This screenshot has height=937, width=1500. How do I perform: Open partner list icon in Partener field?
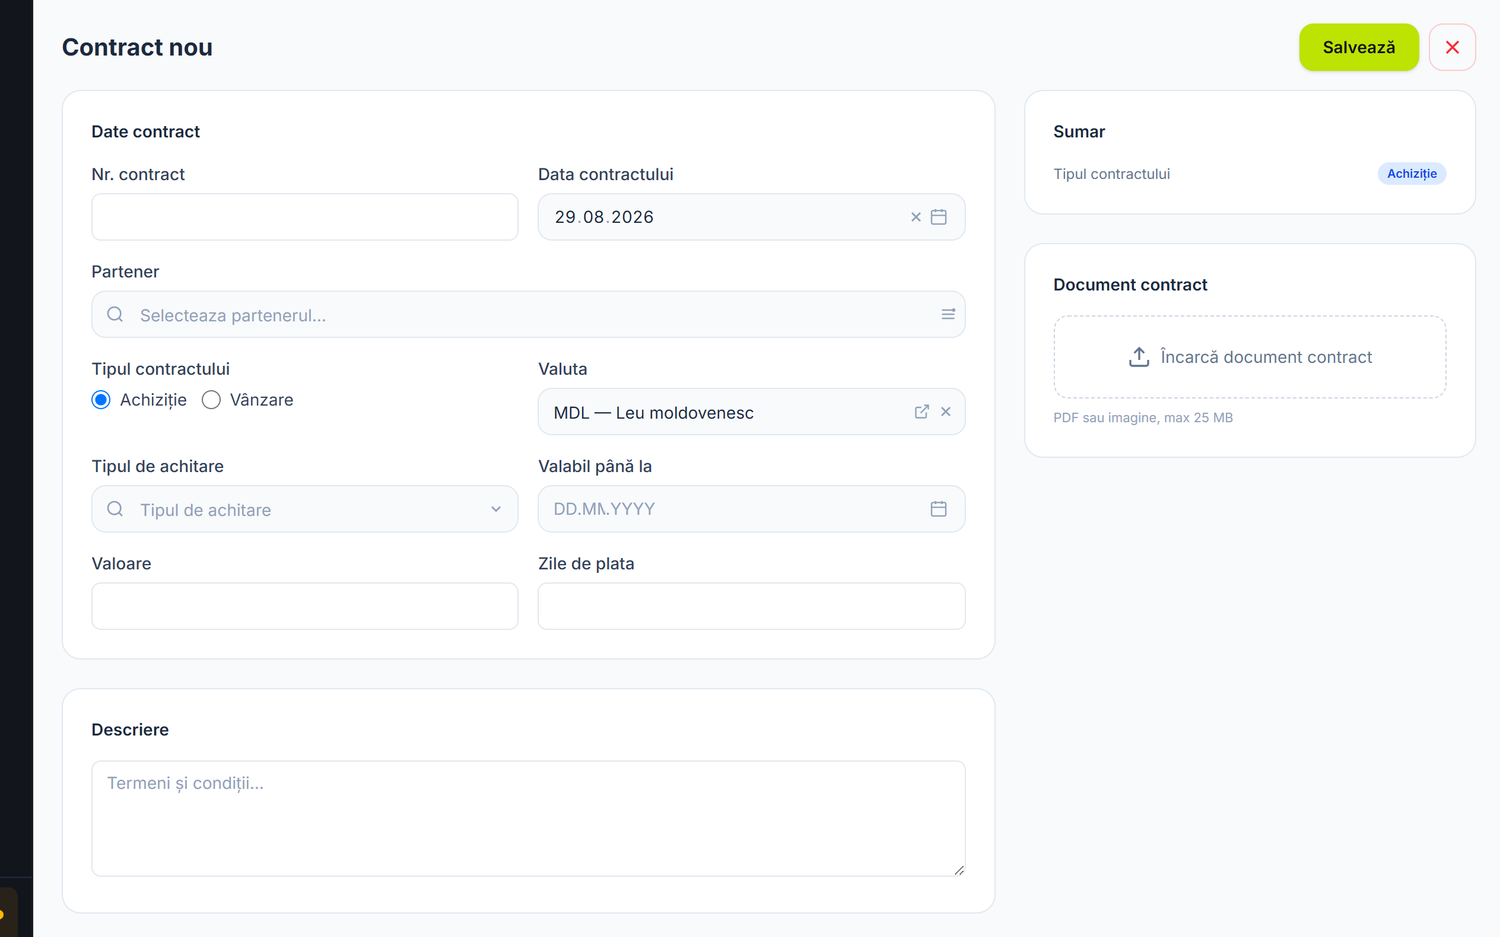(948, 315)
